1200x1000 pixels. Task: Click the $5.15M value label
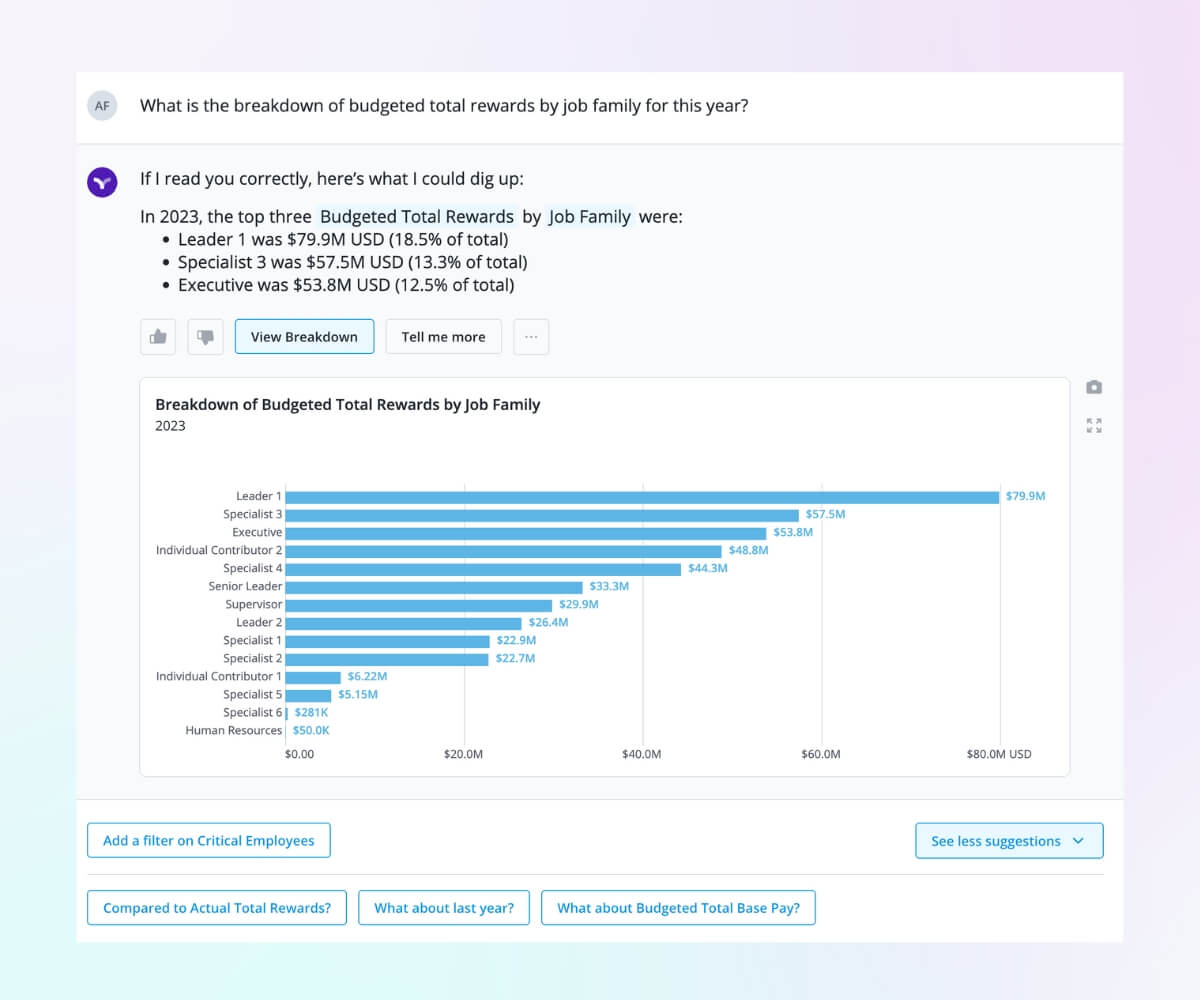click(358, 694)
